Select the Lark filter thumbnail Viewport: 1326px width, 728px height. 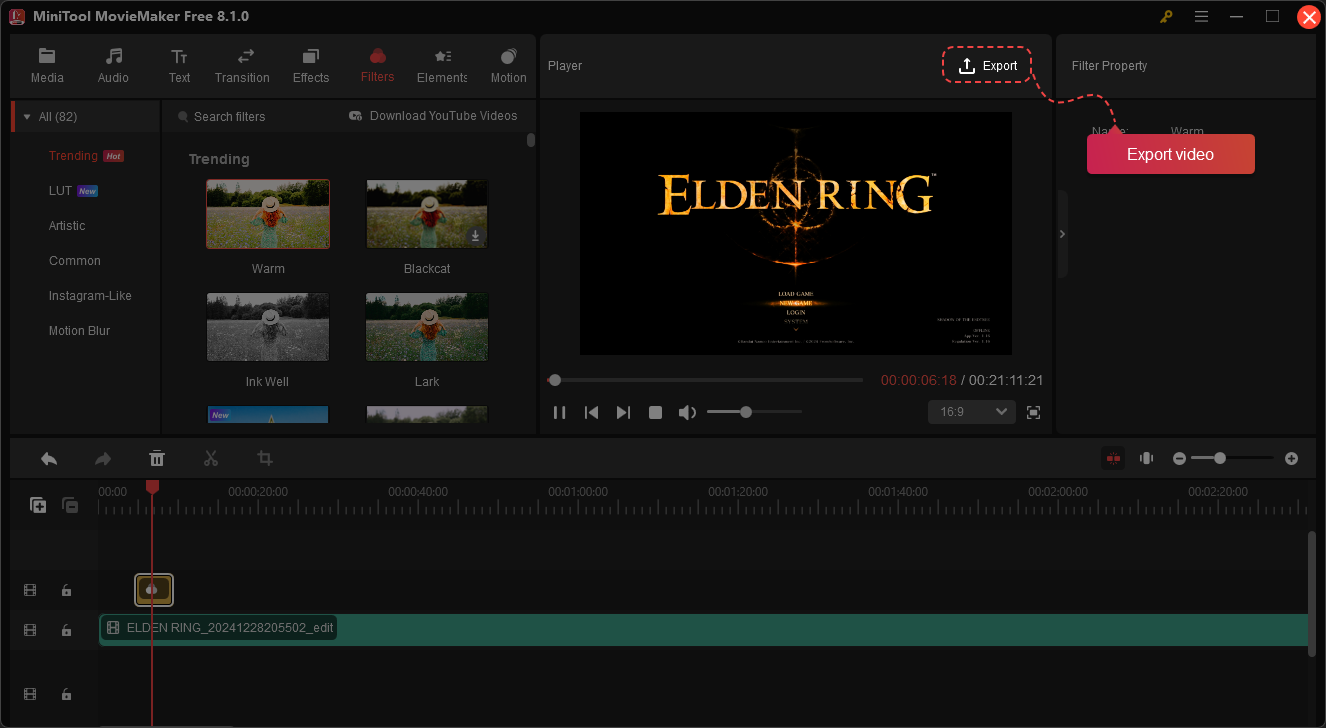pyautogui.click(x=427, y=327)
